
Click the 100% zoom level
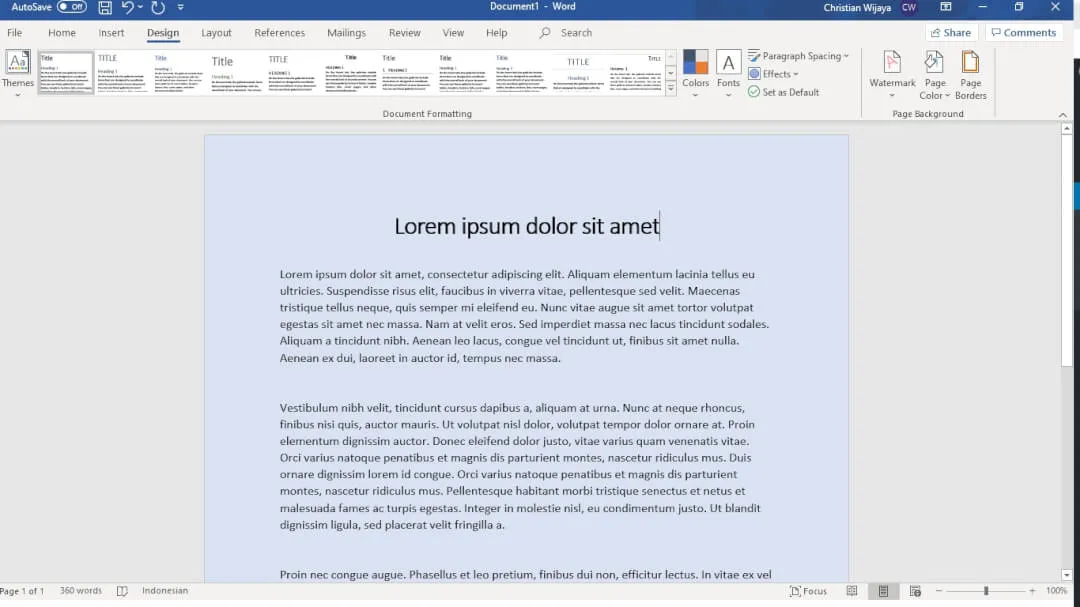1057,590
